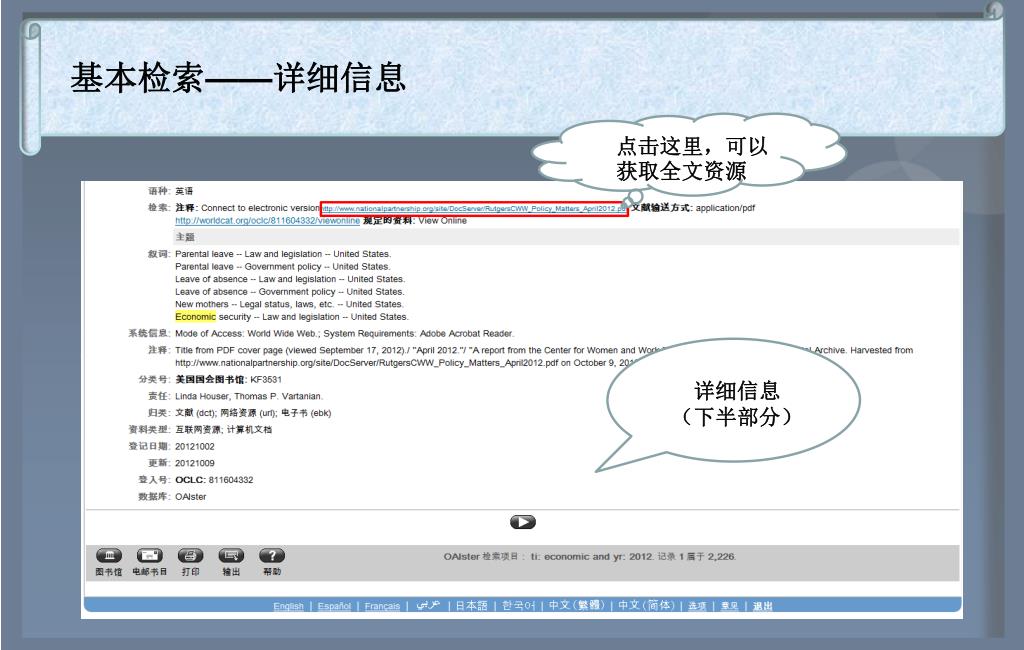1024x650 pixels.
Task: Click 'Mode of Access: World Wide Web' text
Action: click(344, 334)
